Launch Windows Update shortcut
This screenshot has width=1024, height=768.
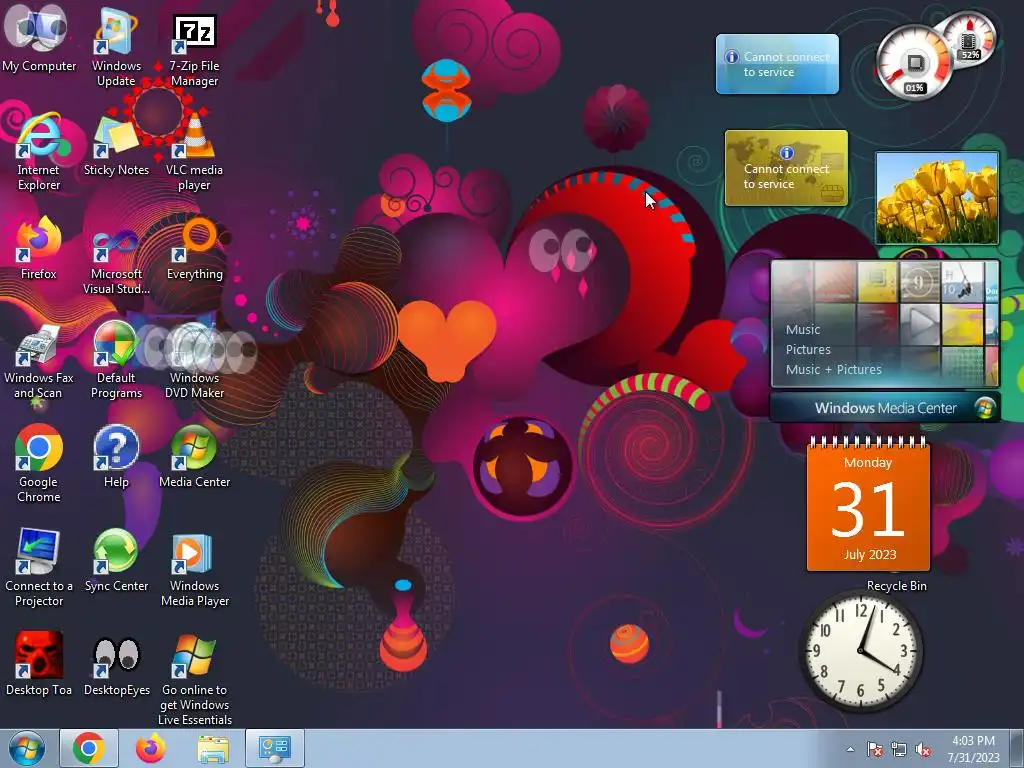click(x=116, y=46)
